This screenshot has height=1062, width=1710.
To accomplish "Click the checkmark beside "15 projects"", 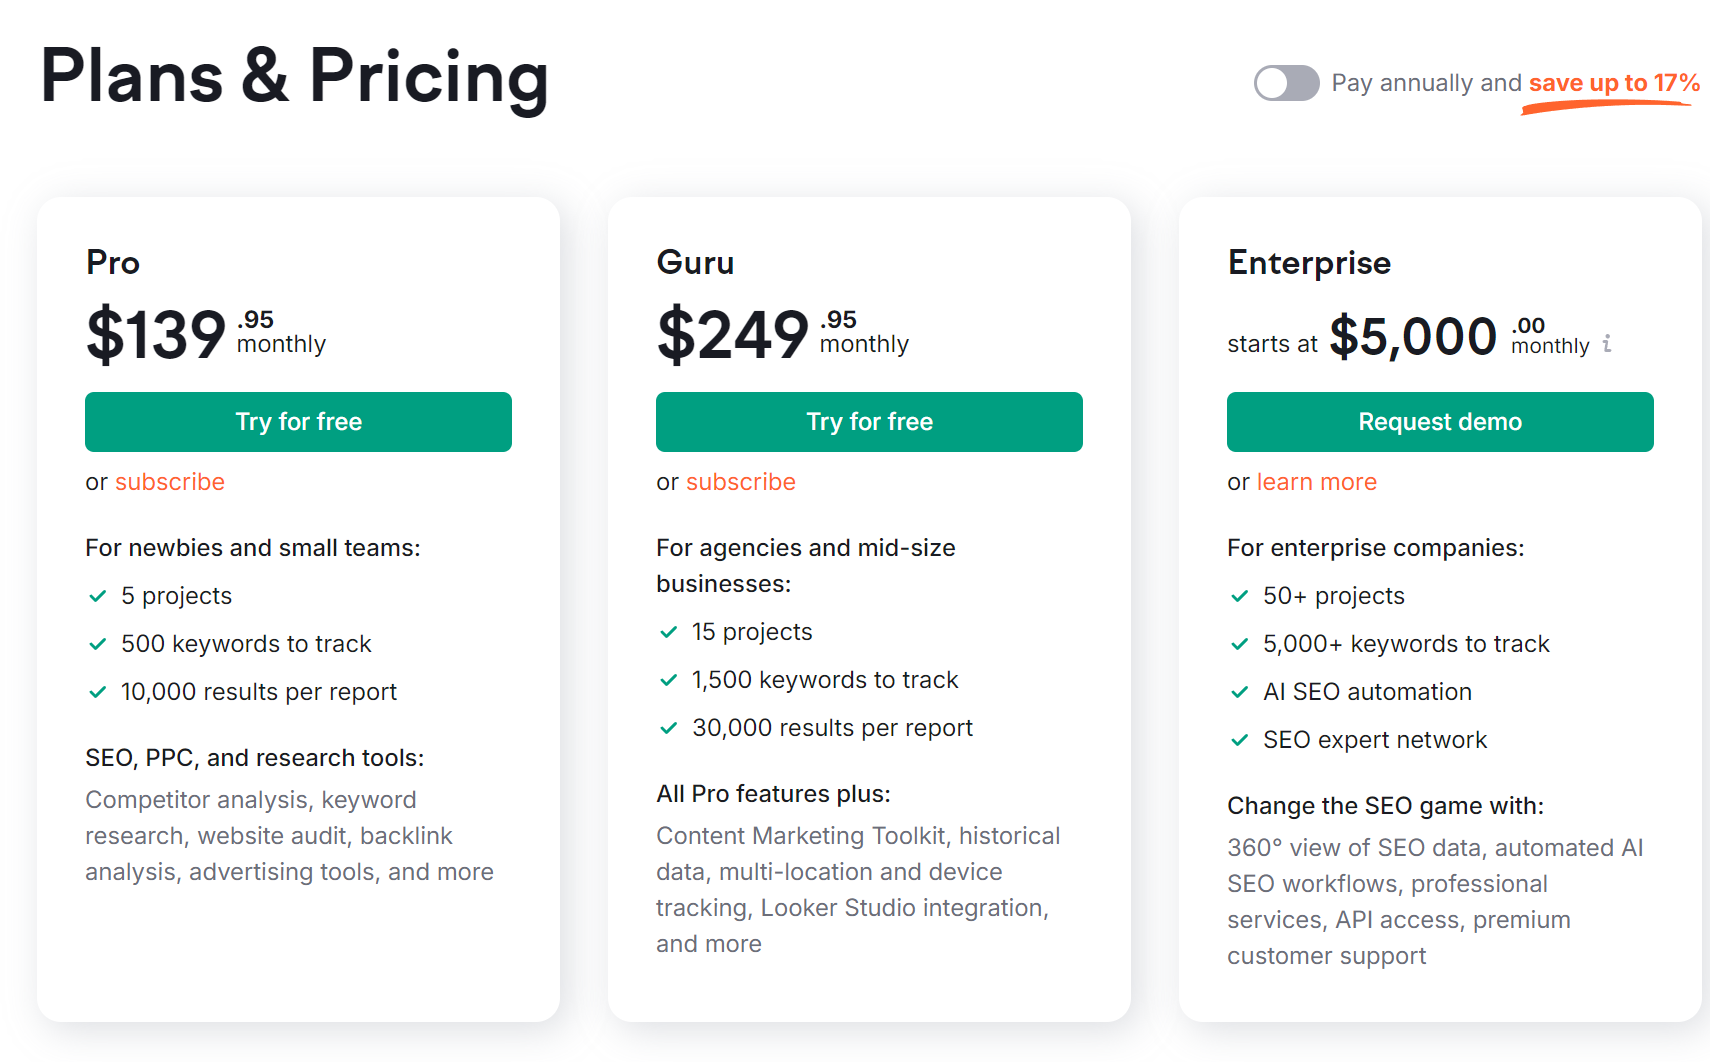I will 668,631.
